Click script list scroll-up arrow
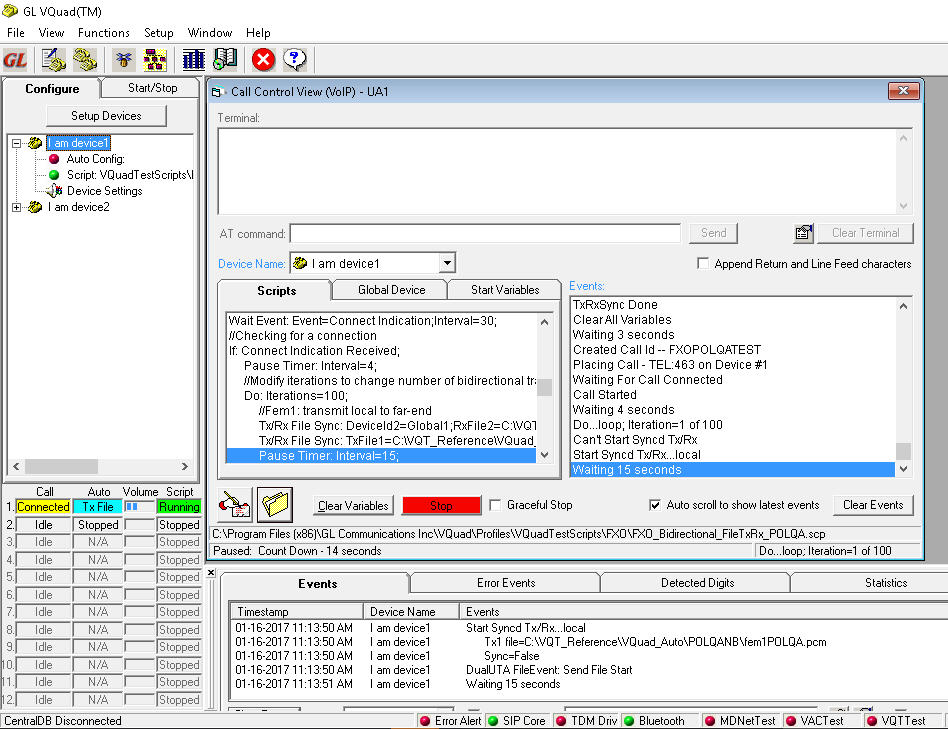Screen dimensions: 948x729 (545, 322)
